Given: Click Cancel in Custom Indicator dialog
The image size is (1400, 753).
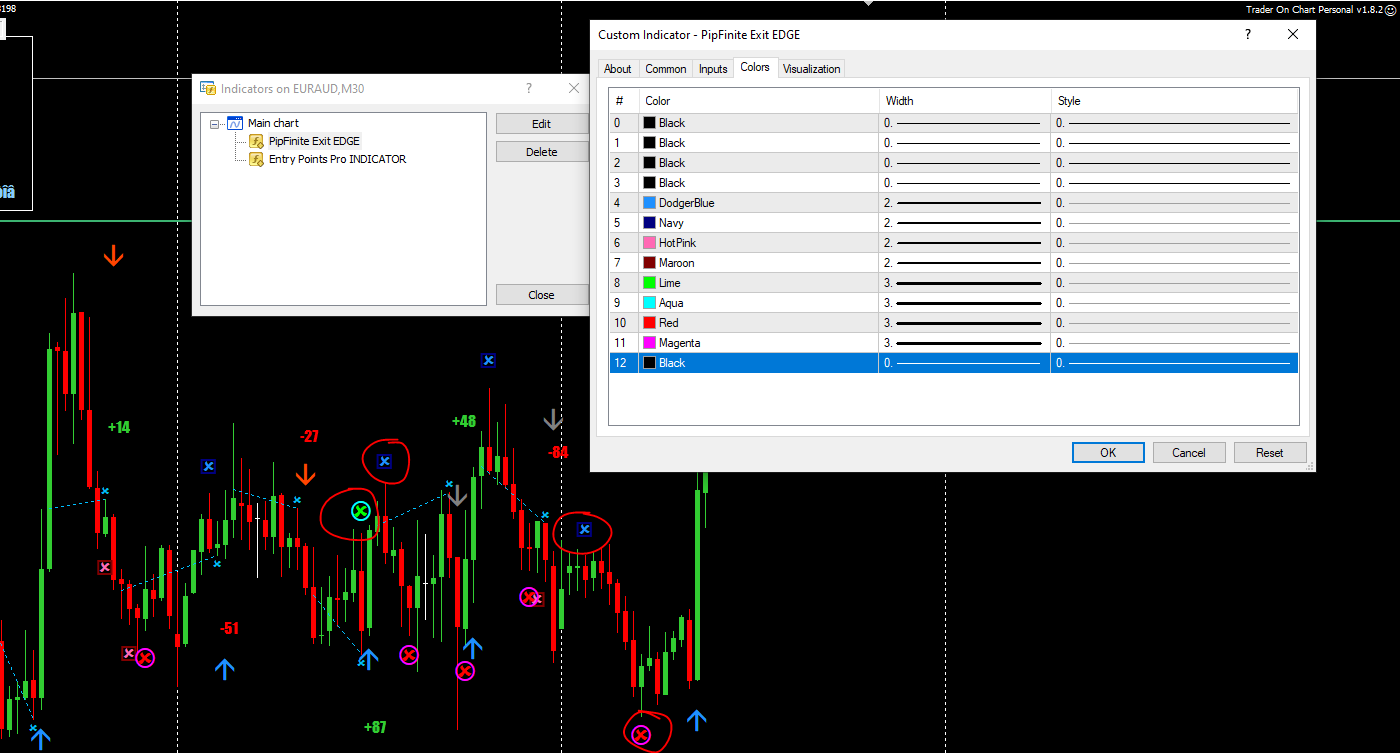Looking at the screenshot, I should coord(1189,453).
